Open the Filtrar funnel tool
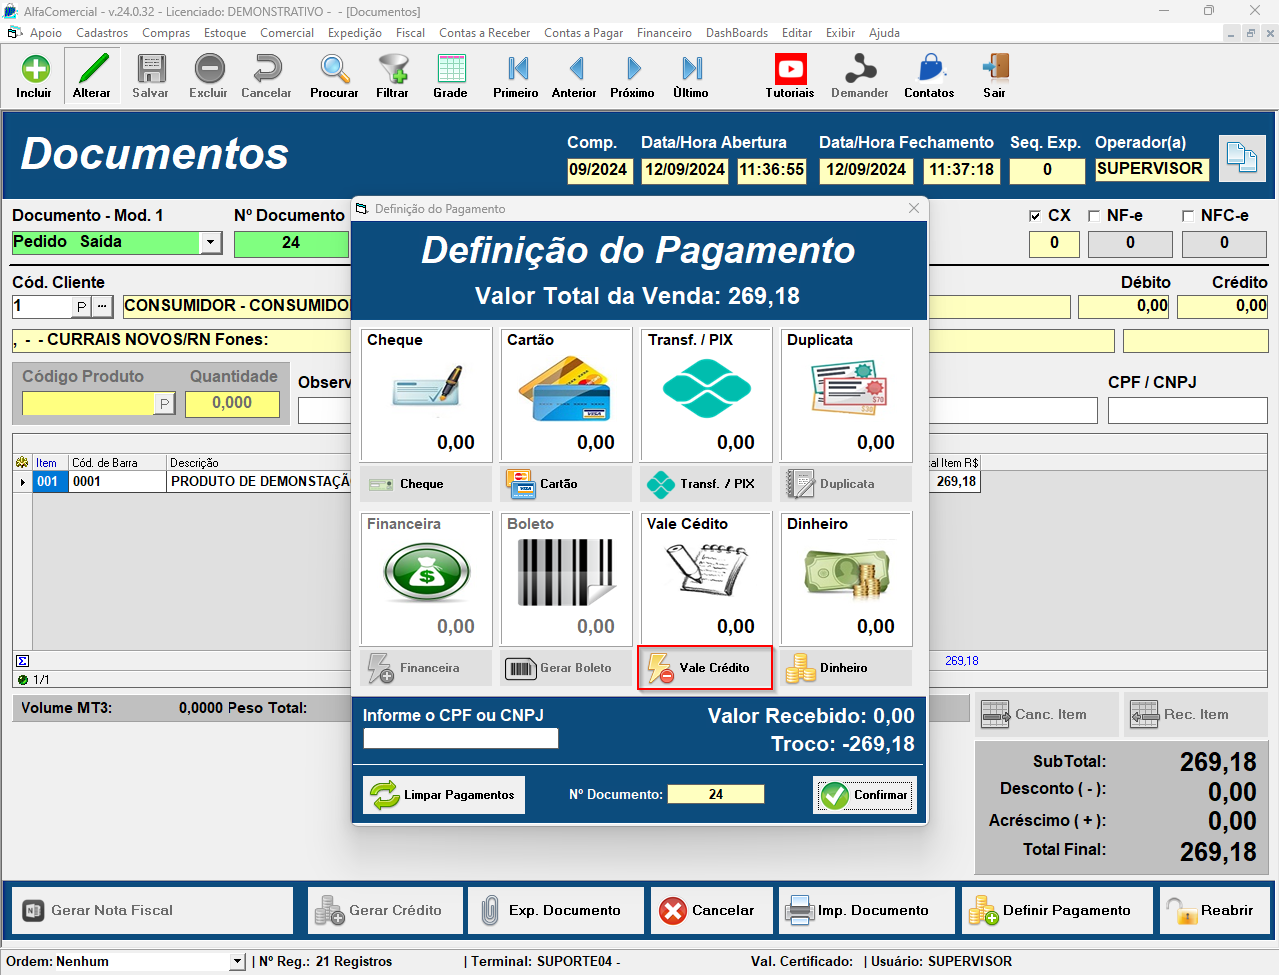The width and height of the screenshot is (1279, 976). coord(392,70)
